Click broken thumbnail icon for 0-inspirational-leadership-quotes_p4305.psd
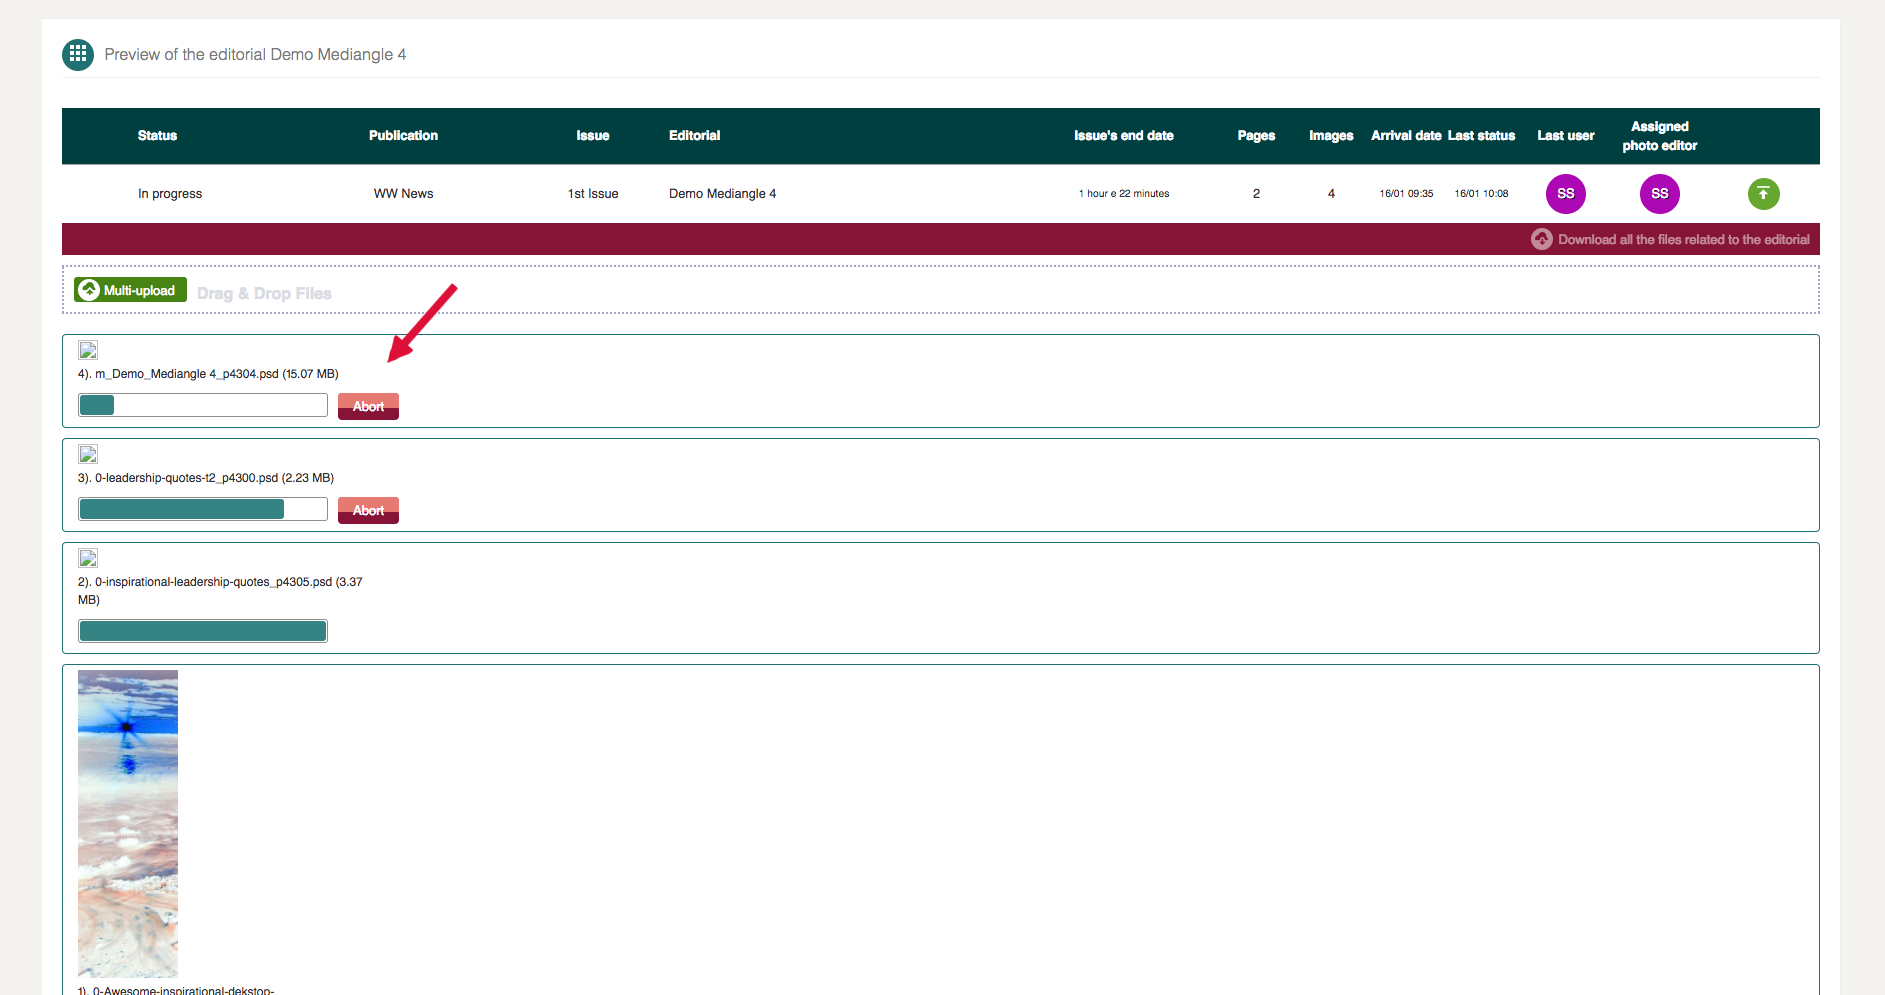The image size is (1885, 995). (x=88, y=558)
